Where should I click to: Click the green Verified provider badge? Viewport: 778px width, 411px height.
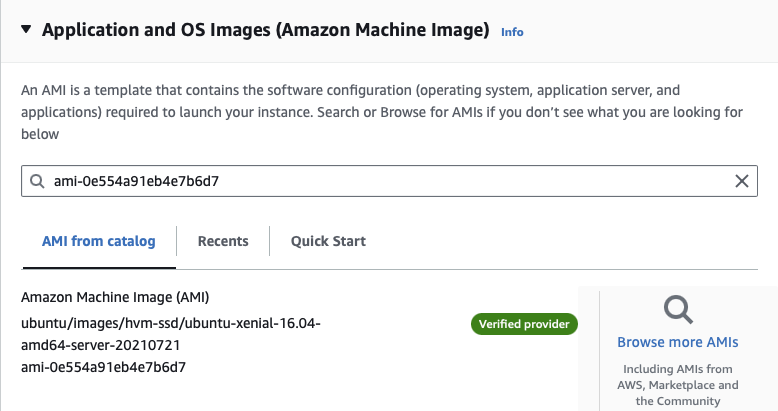(x=524, y=325)
